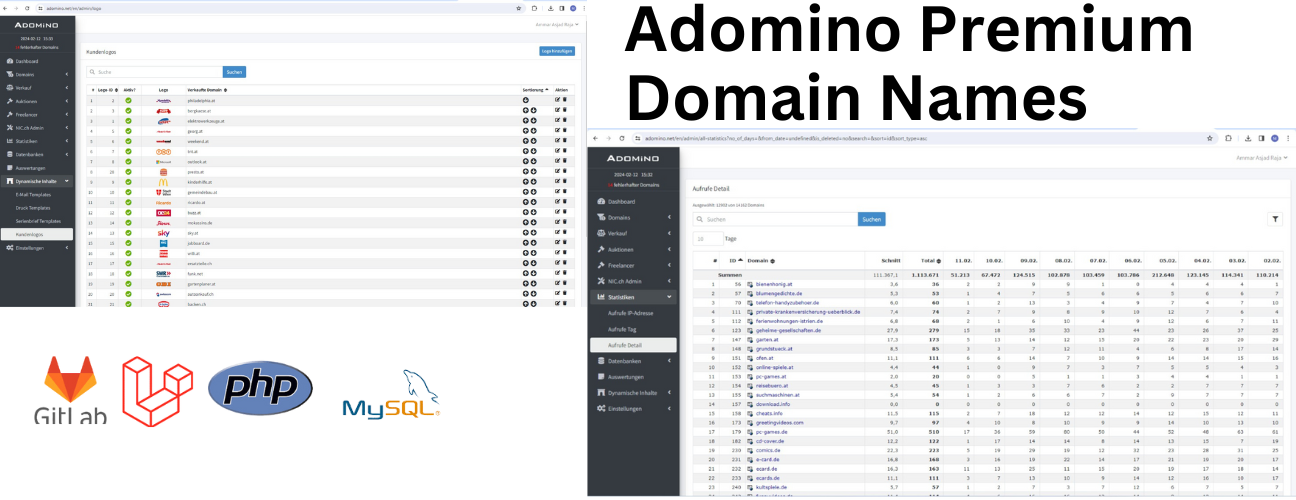Click Suchen button in Kundenlogos window
The image size is (1296, 500).
(233, 72)
